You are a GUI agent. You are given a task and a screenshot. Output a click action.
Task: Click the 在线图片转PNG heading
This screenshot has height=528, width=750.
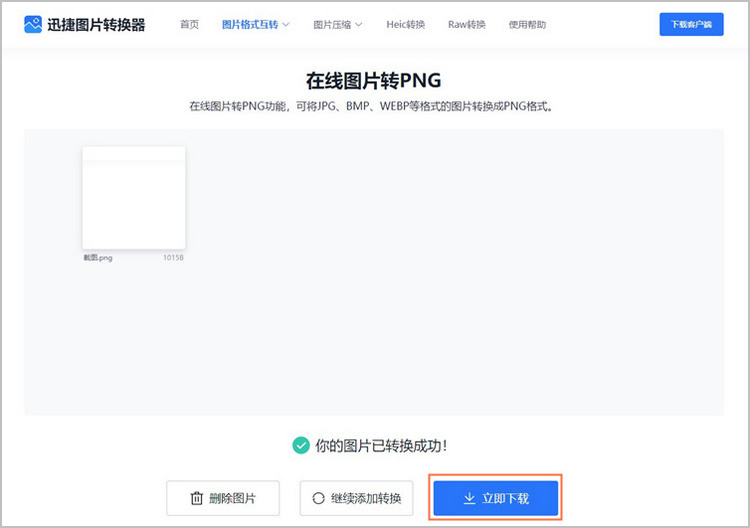tap(374, 81)
